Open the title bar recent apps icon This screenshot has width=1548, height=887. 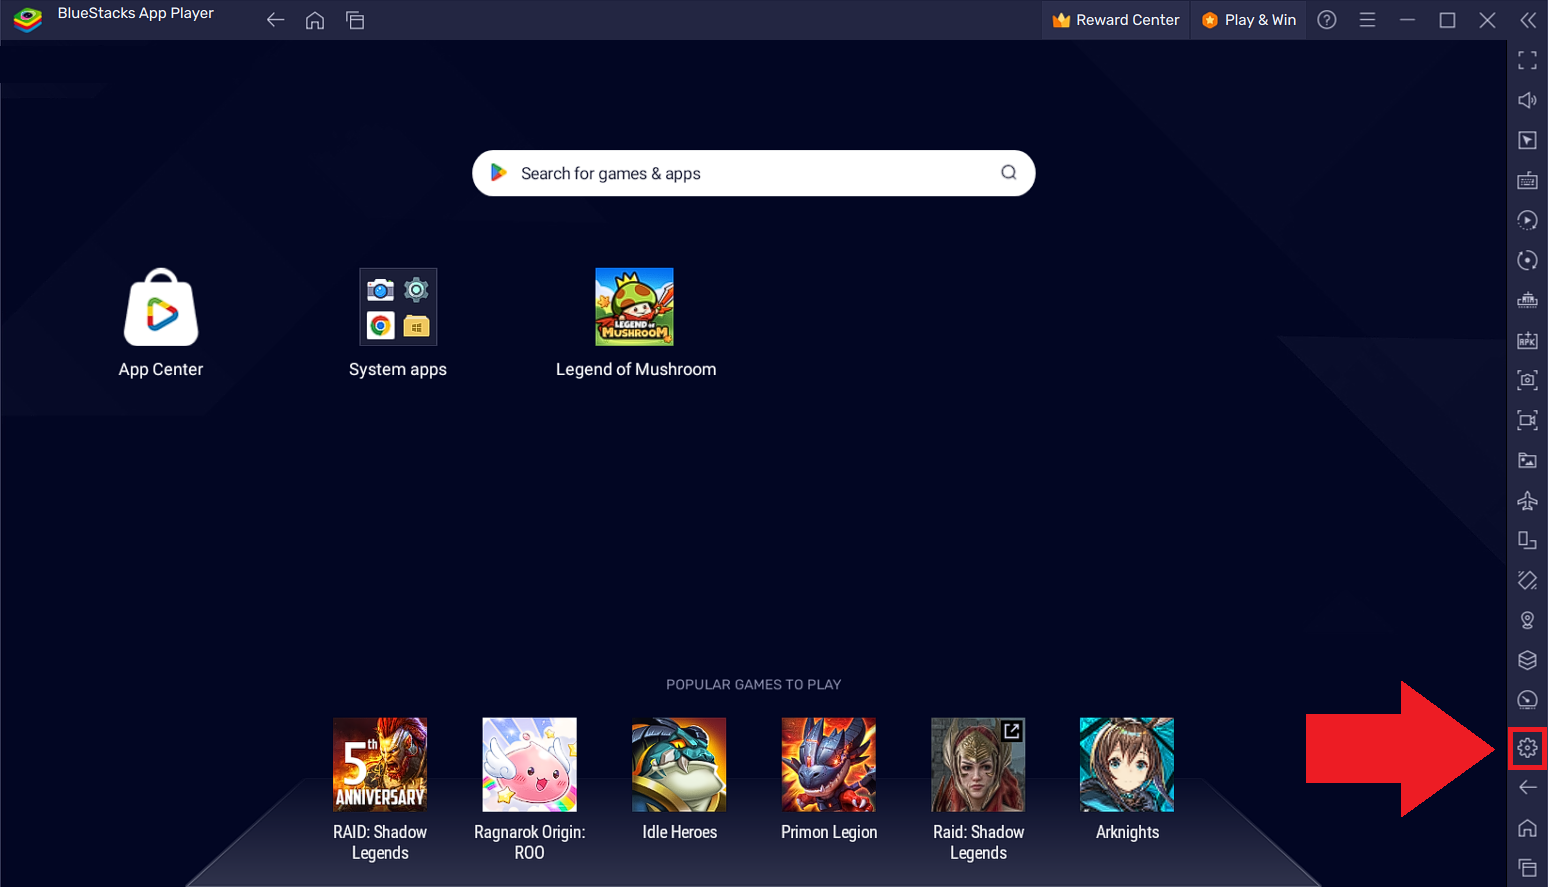point(355,20)
